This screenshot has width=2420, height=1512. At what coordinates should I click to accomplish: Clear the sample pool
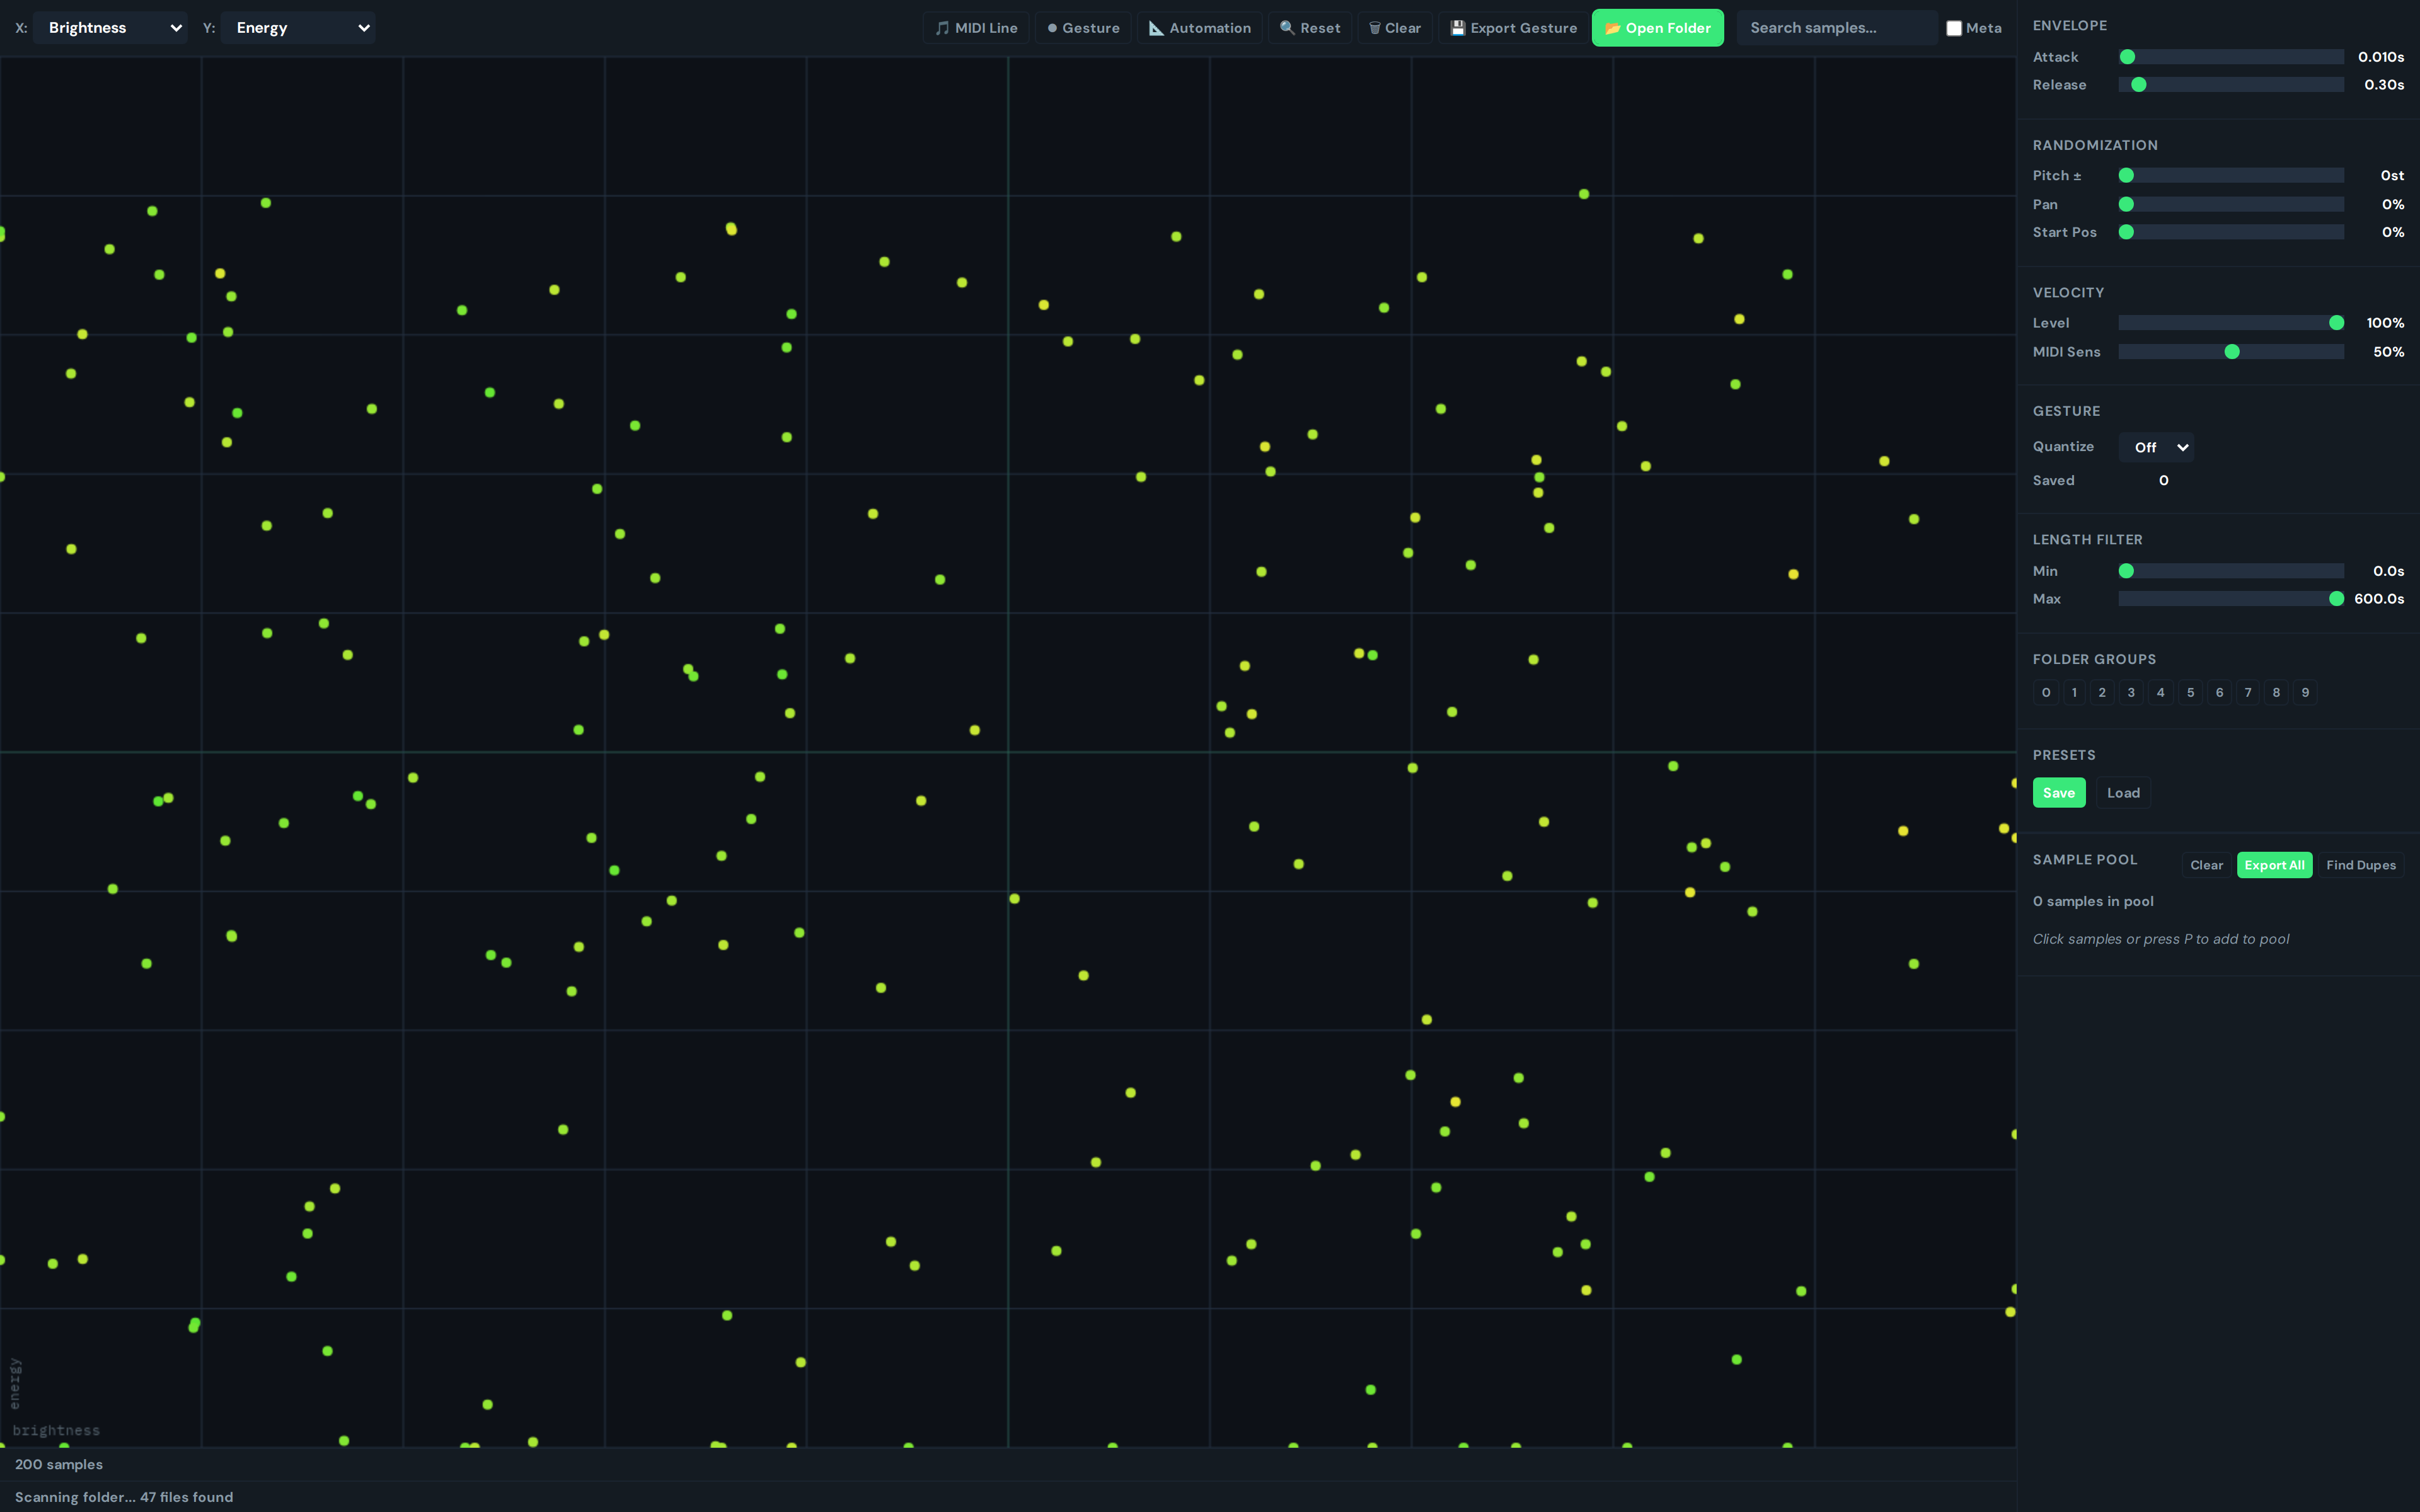point(2206,865)
